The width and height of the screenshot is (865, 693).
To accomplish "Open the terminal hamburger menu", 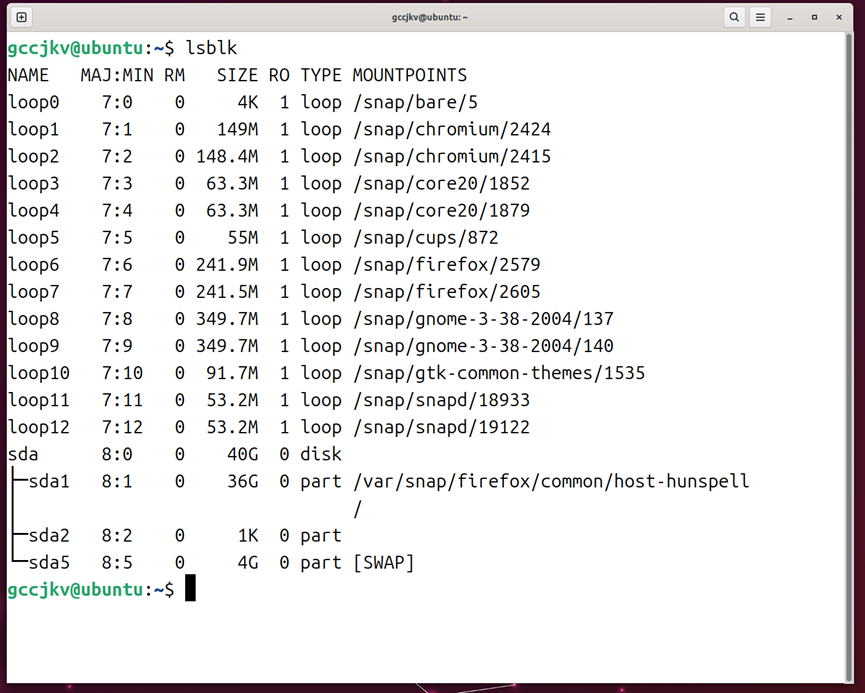I will pyautogui.click(x=760, y=17).
